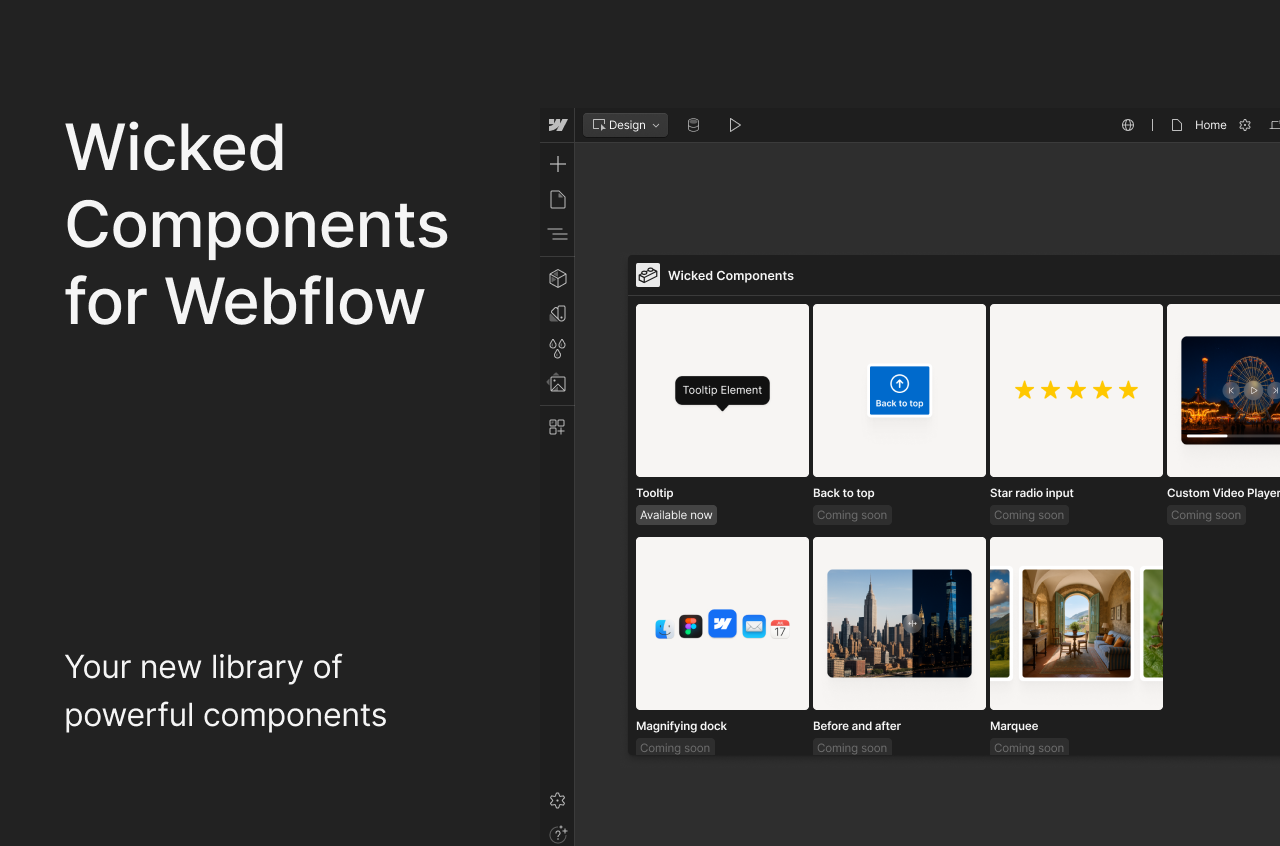Click the Wicked Components panel title
This screenshot has height=846, width=1280.
tap(731, 275)
